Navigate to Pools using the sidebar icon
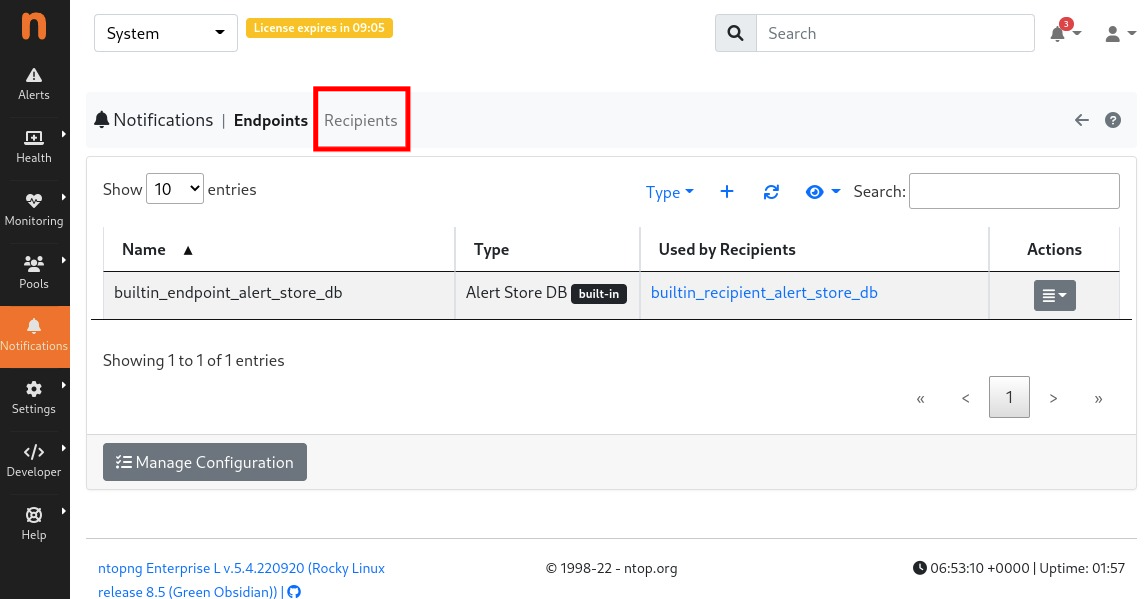The width and height of the screenshot is (1147, 599). point(33,271)
